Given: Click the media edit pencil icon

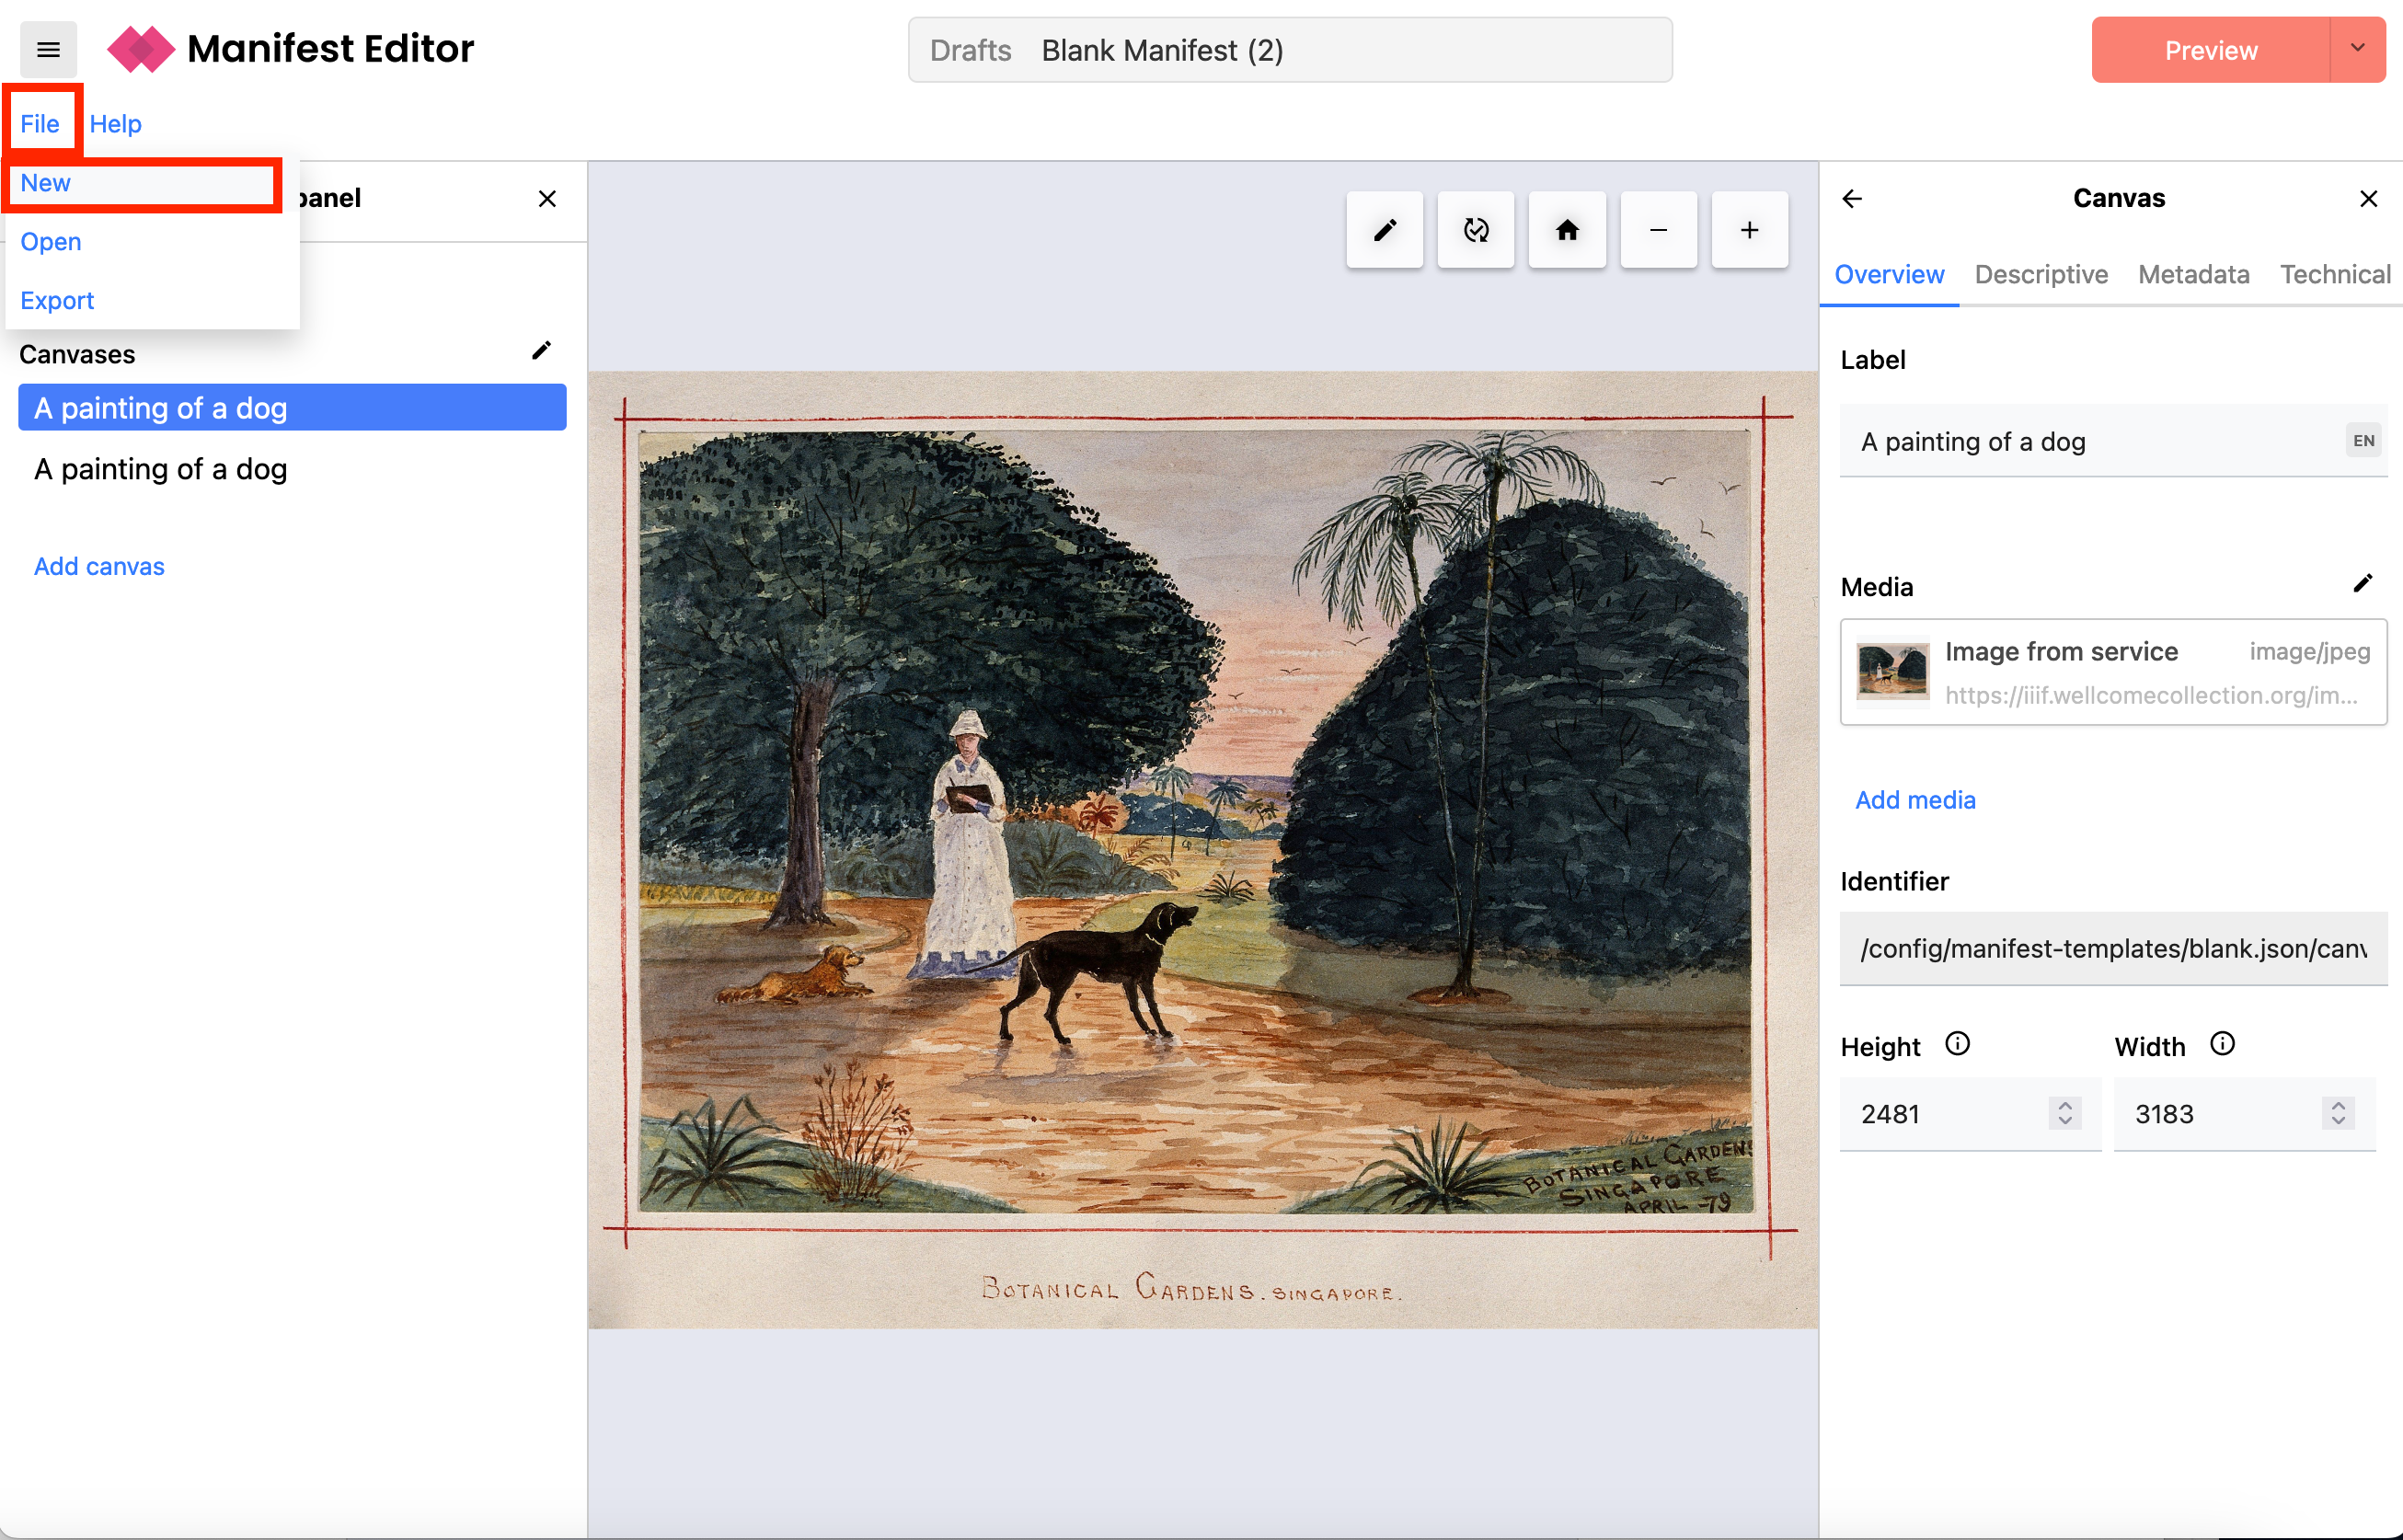Looking at the screenshot, I should pyautogui.click(x=2363, y=583).
